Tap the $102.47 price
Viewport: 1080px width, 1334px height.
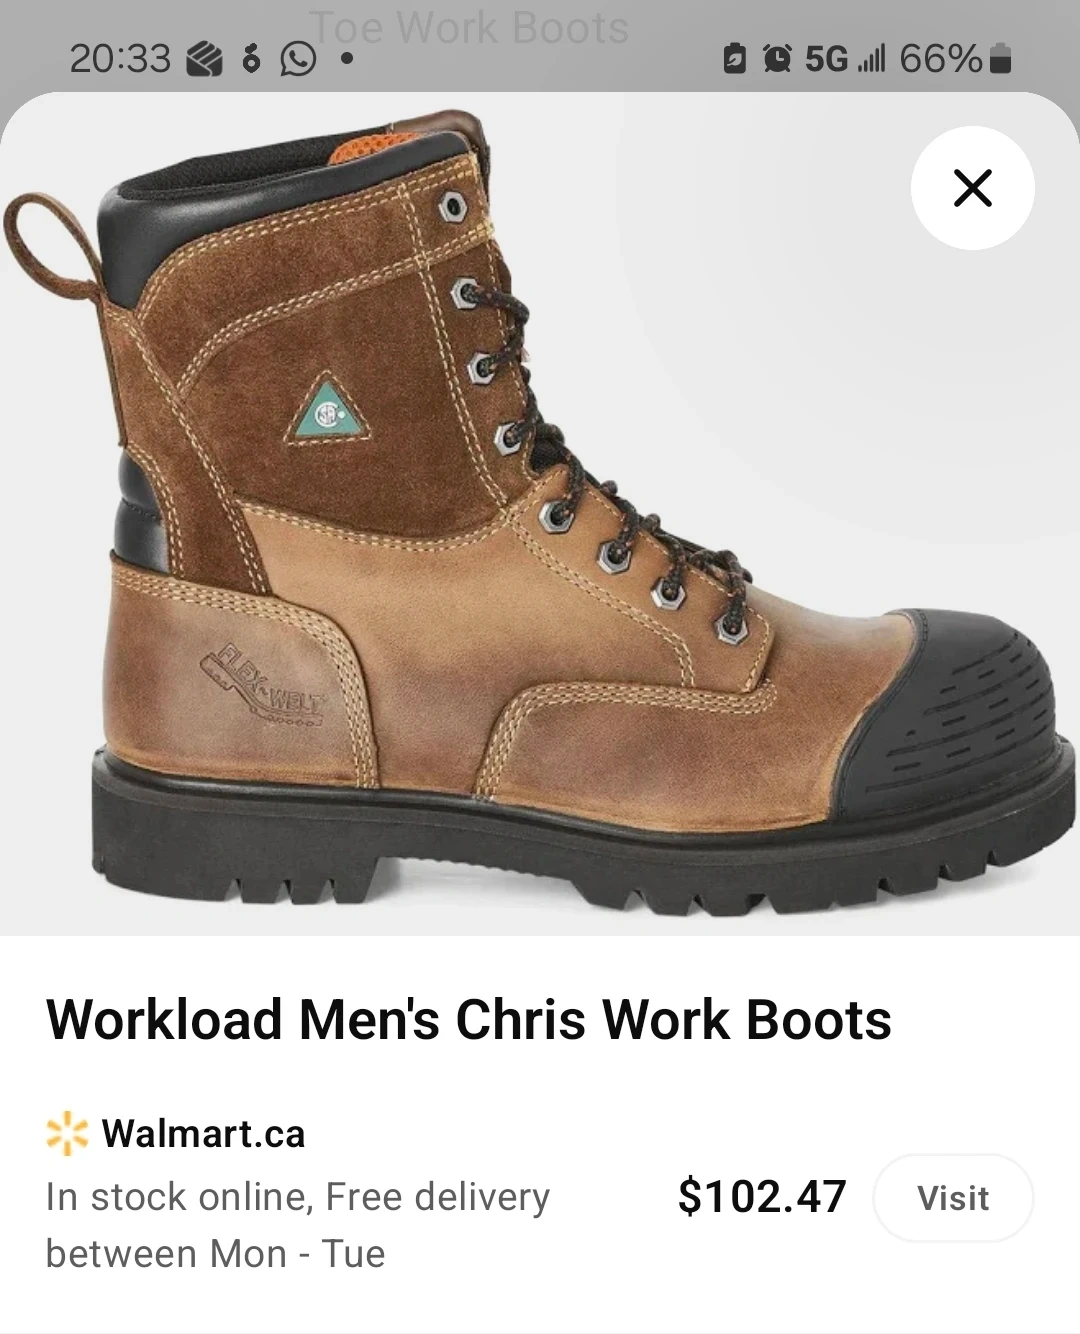click(x=762, y=1197)
